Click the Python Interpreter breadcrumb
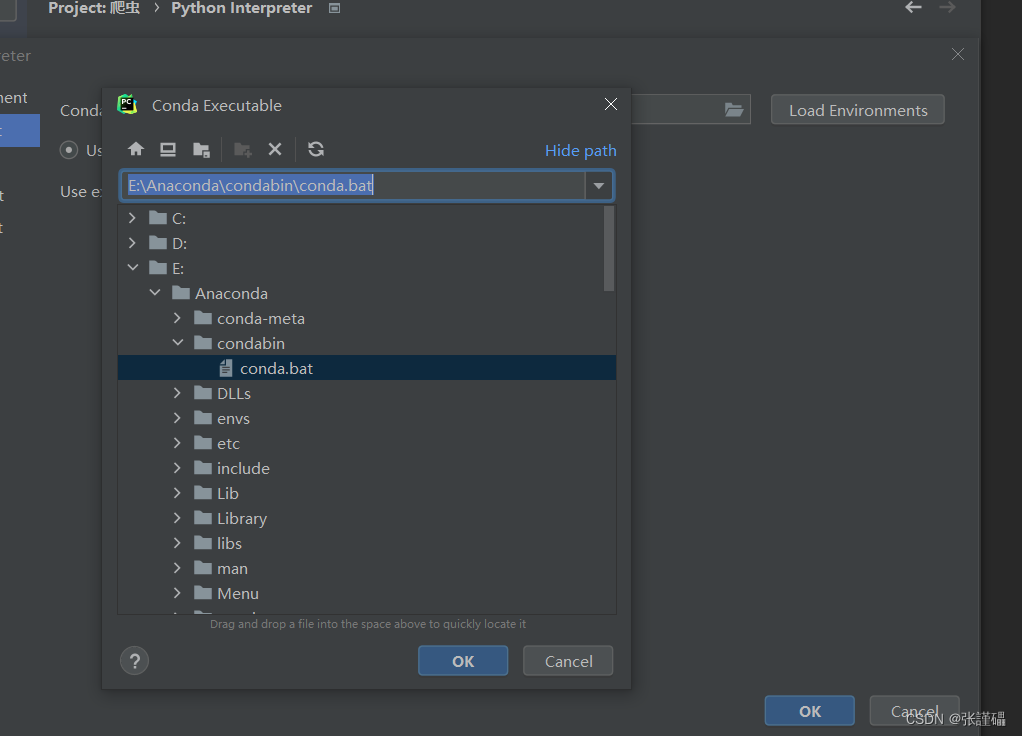This screenshot has height=736, width=1022. (241, 9)
